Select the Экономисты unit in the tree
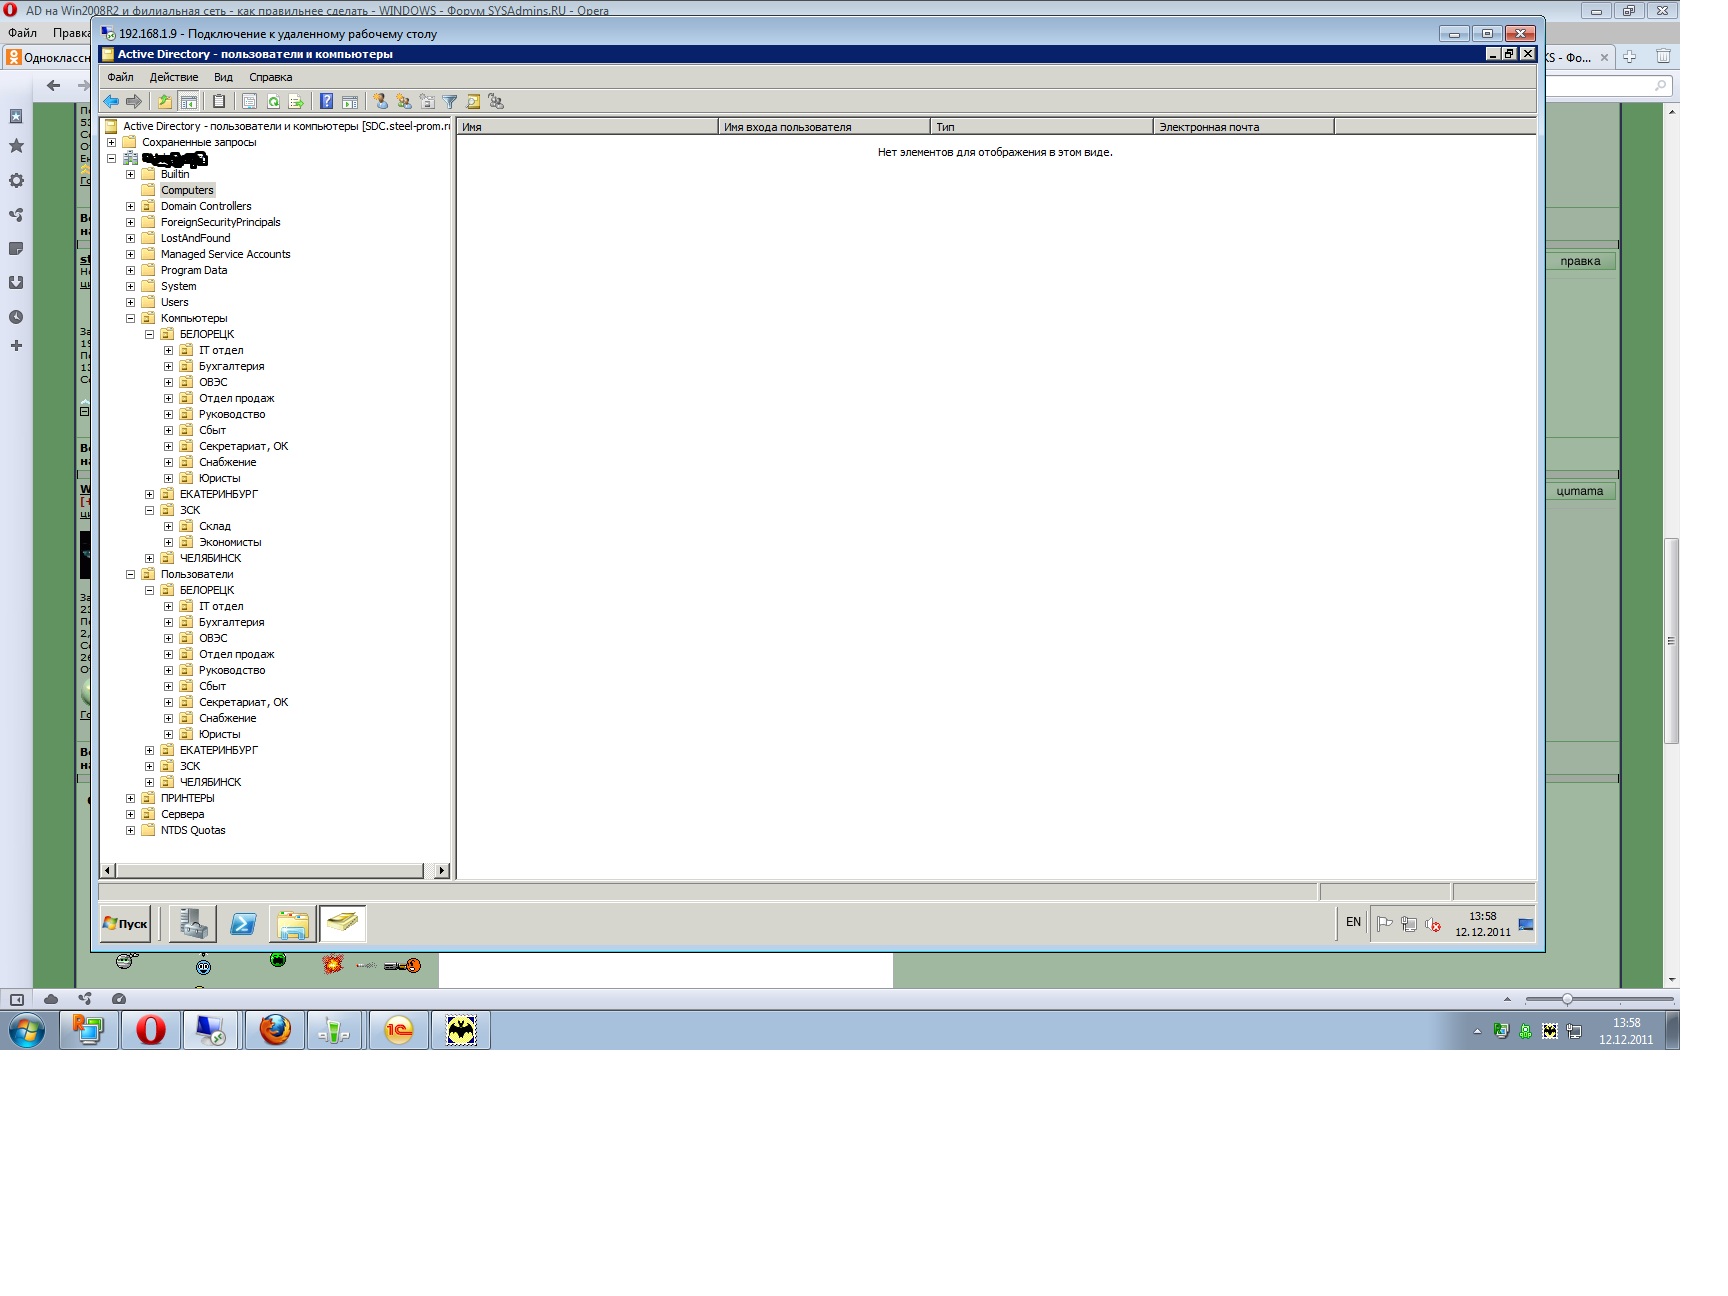 point(230,542)
